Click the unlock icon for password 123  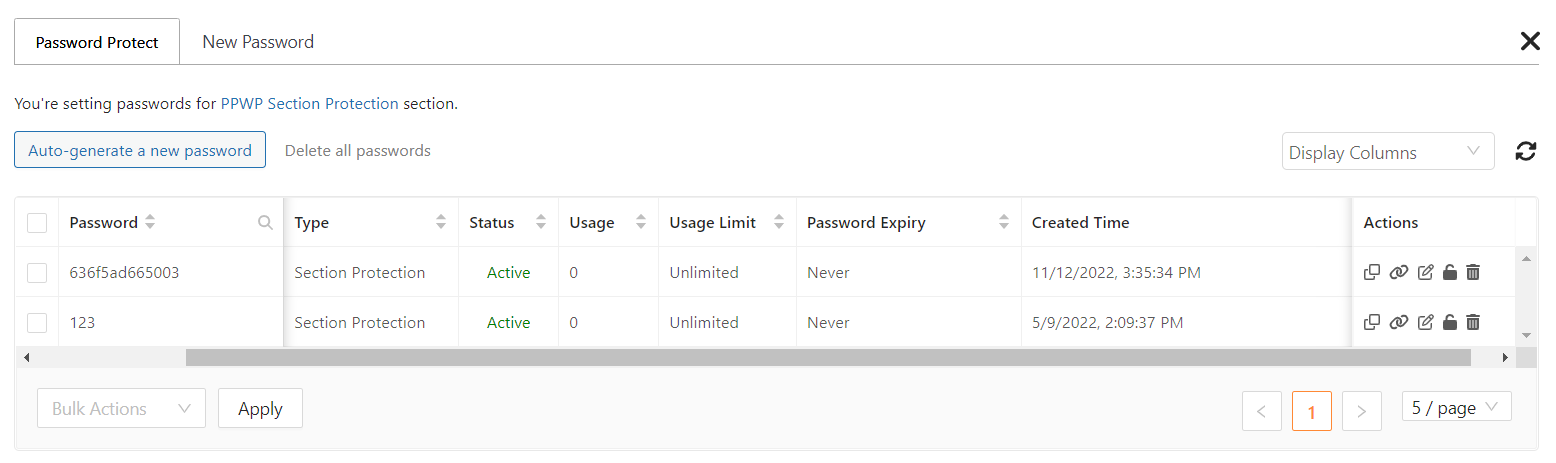[x=1450, y=322]
